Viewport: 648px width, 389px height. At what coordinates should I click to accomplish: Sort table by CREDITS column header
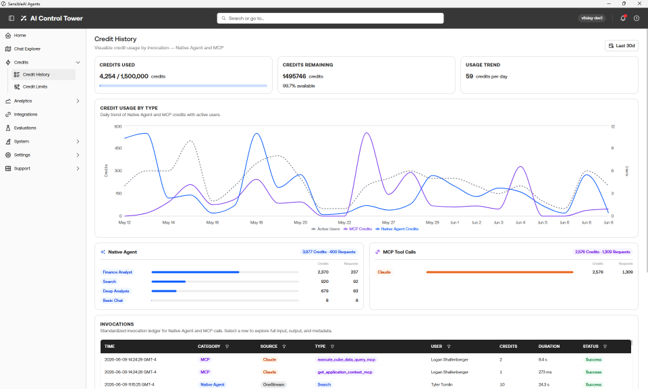508,346
